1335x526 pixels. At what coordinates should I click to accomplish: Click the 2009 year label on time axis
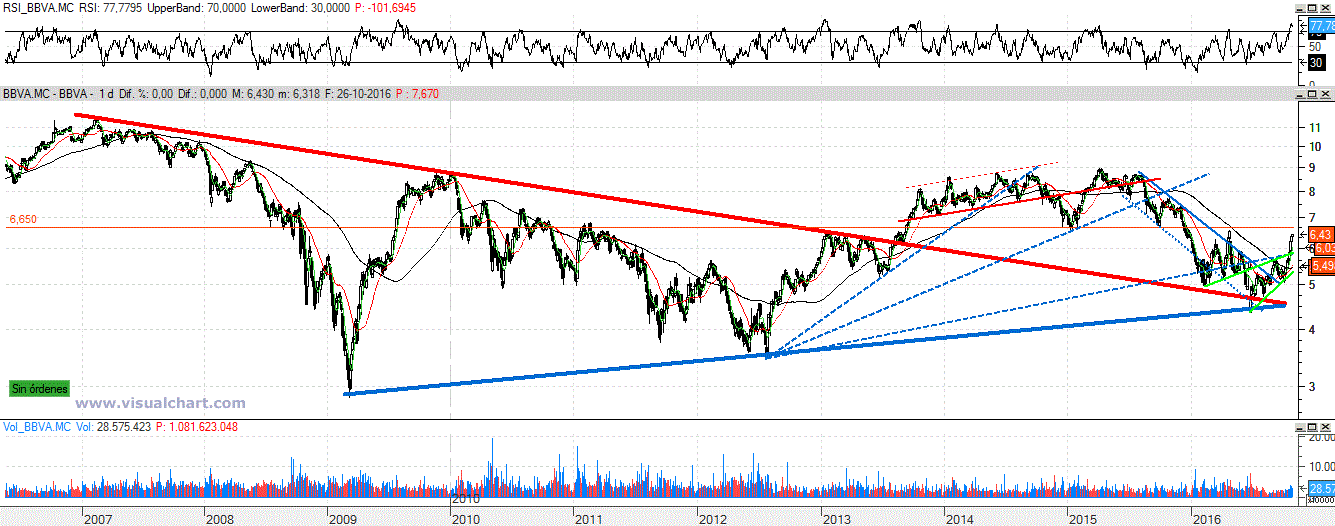click(x=342, y=519)
